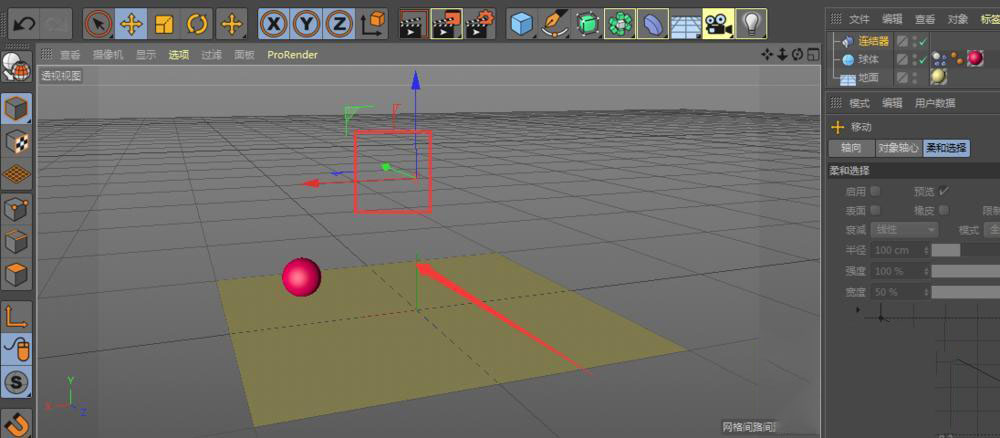Open the 选项 viewport menu
The height and width of the screenshot is (438, 1000).
point(178,55)
